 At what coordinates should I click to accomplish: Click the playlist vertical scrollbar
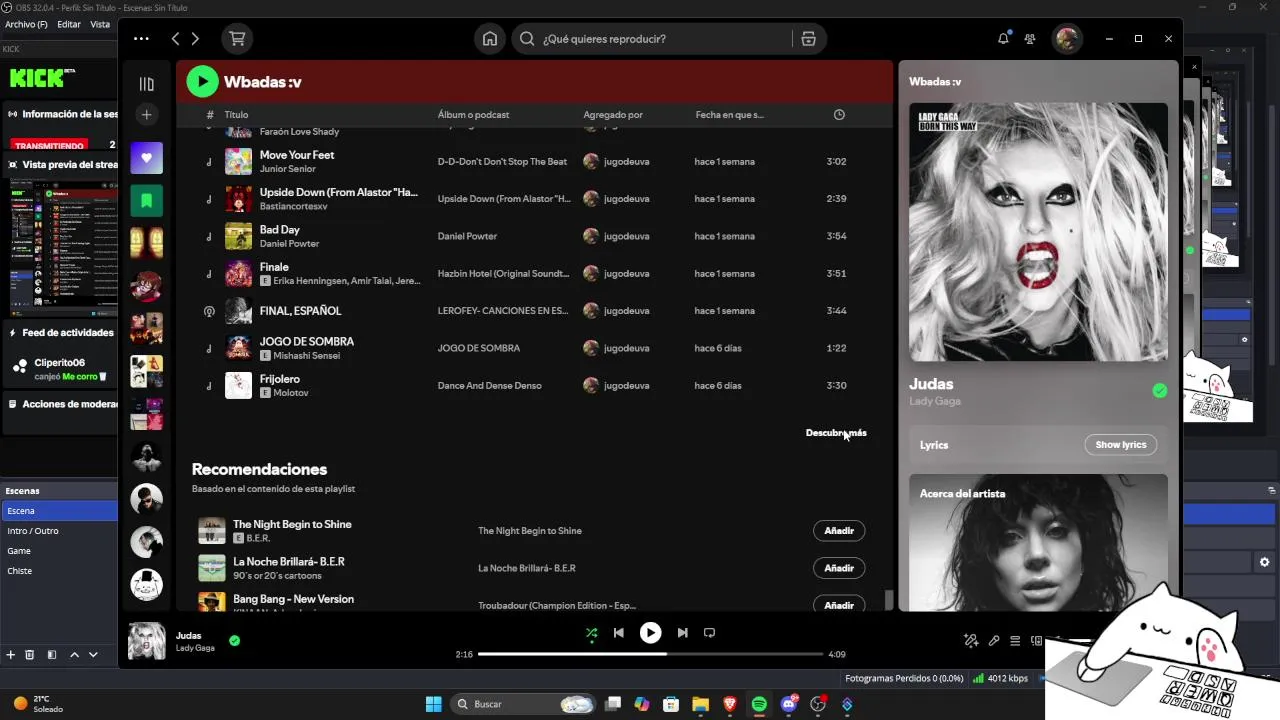888,600
